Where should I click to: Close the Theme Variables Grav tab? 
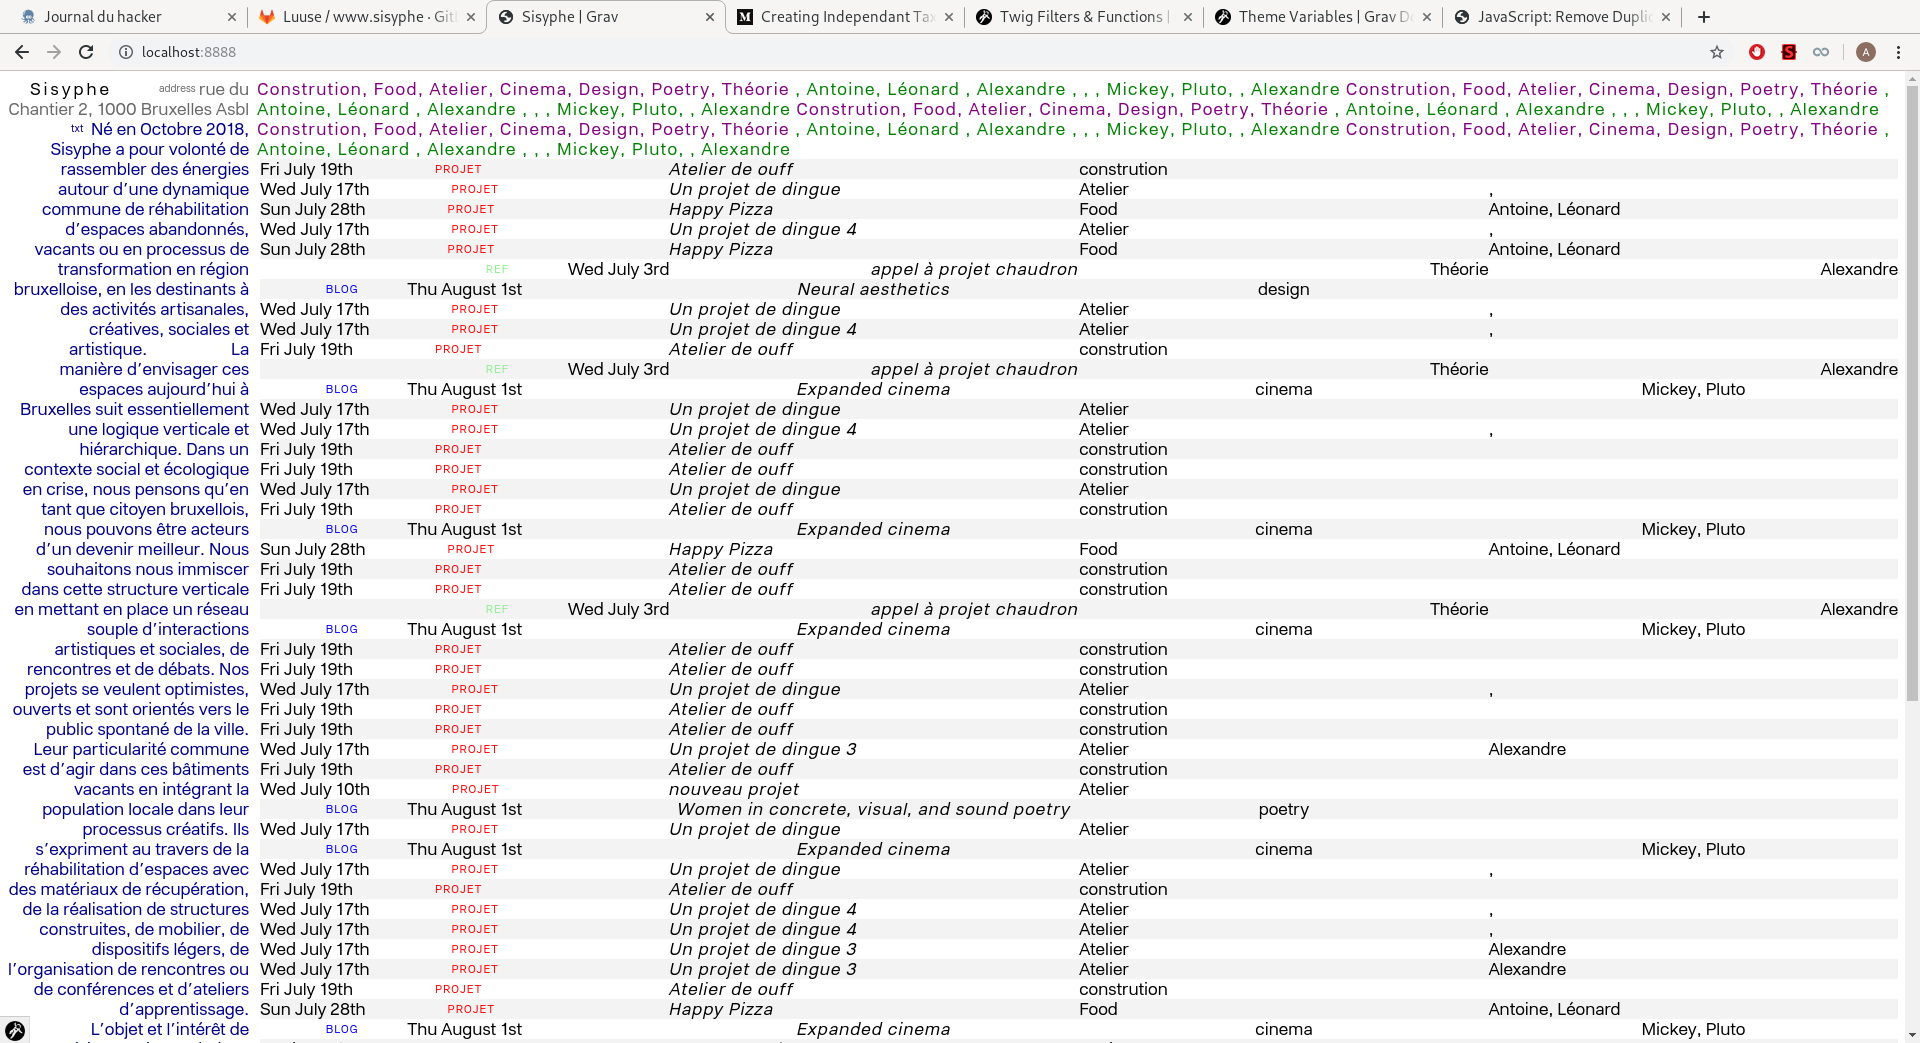click(x=1427, y=17)
